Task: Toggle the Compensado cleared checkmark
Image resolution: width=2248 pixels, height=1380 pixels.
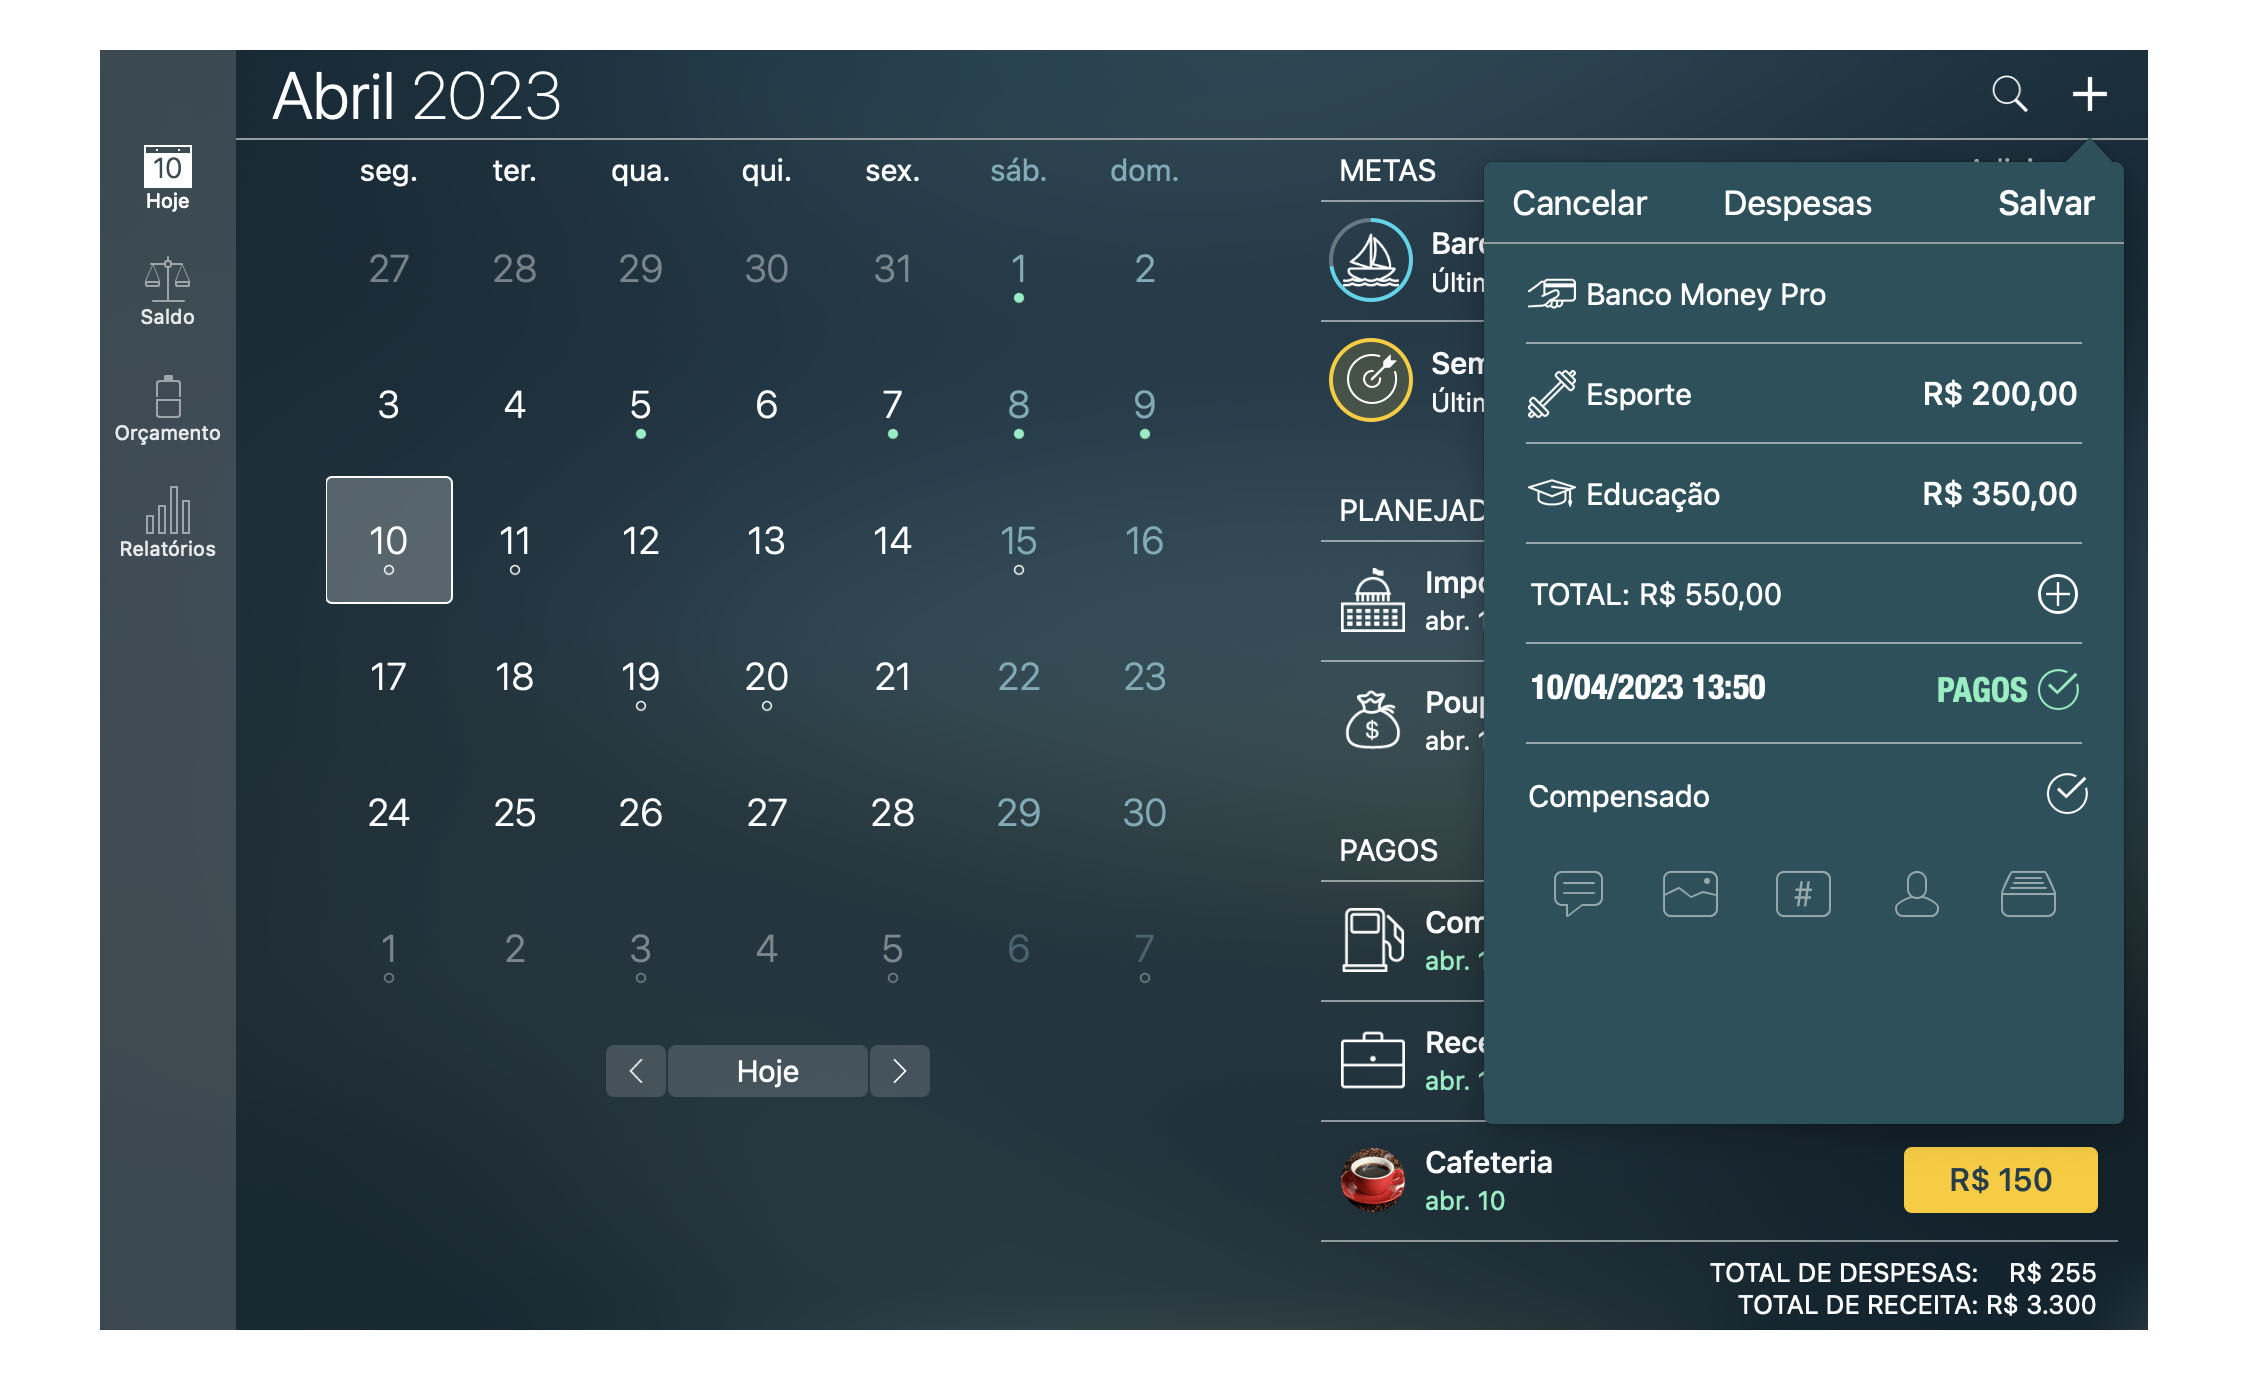Action: 2066,794
